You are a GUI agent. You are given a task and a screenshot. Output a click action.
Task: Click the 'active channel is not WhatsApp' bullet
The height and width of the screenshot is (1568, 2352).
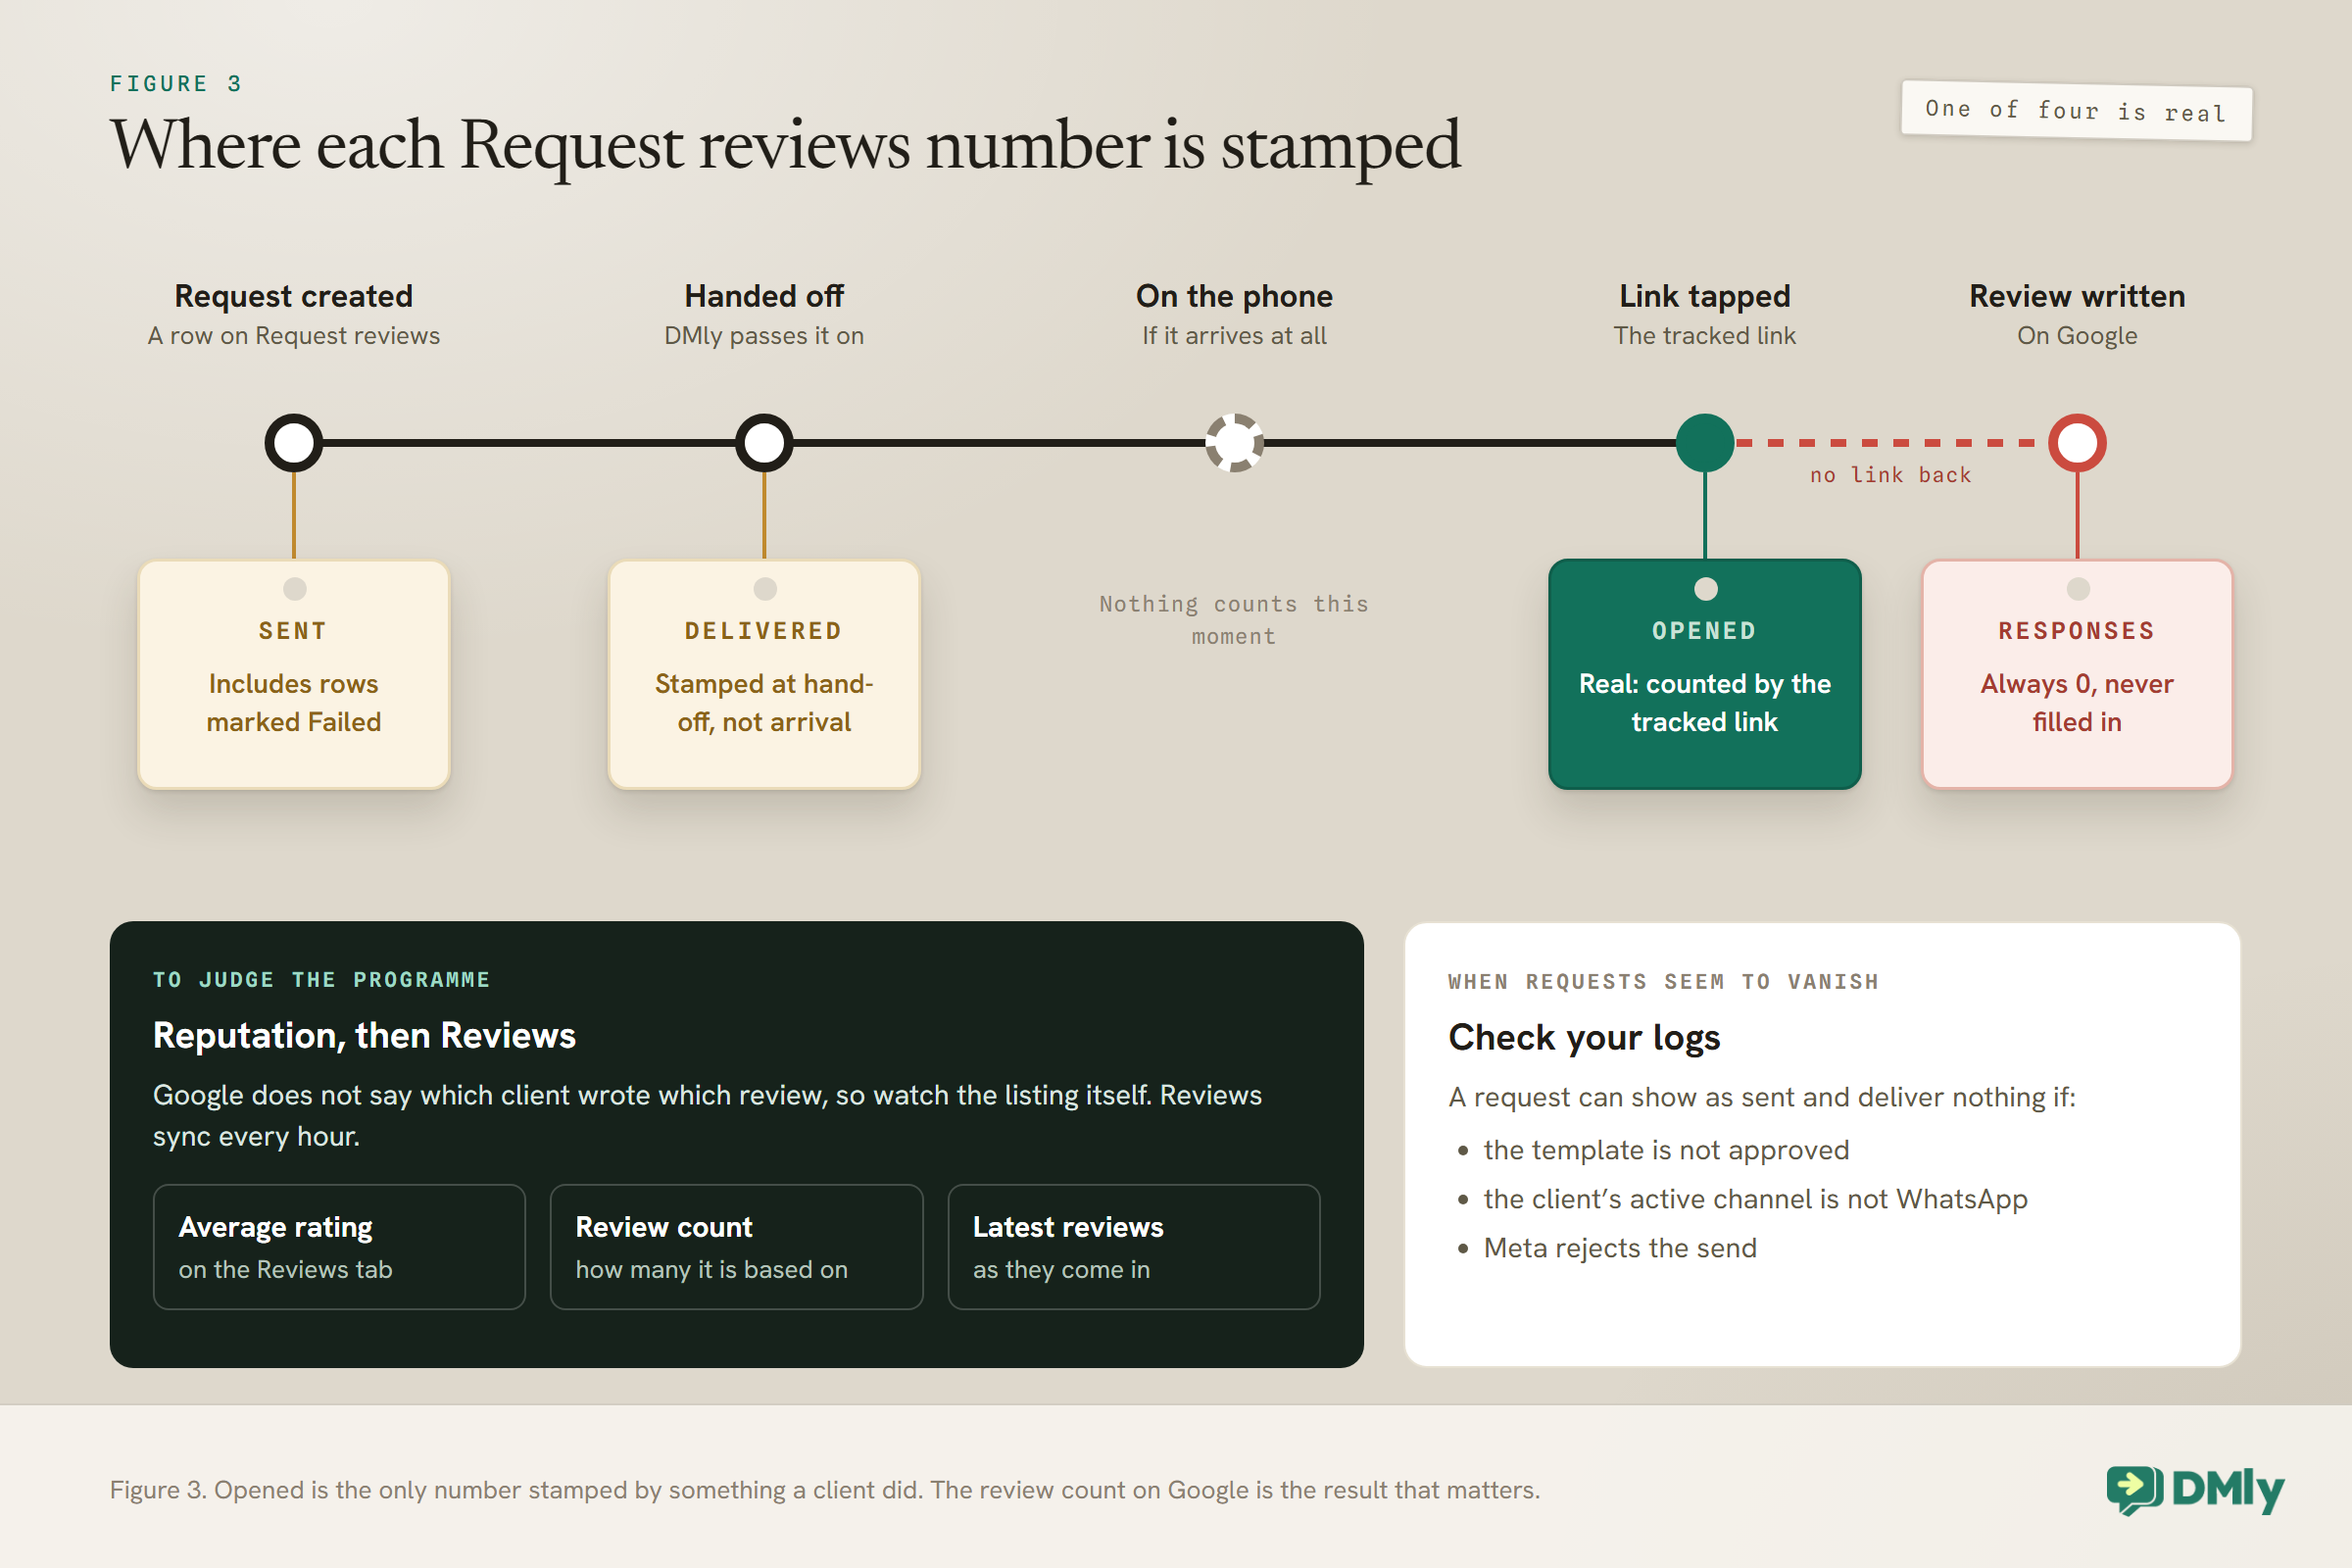[x=1755, y=1199]
